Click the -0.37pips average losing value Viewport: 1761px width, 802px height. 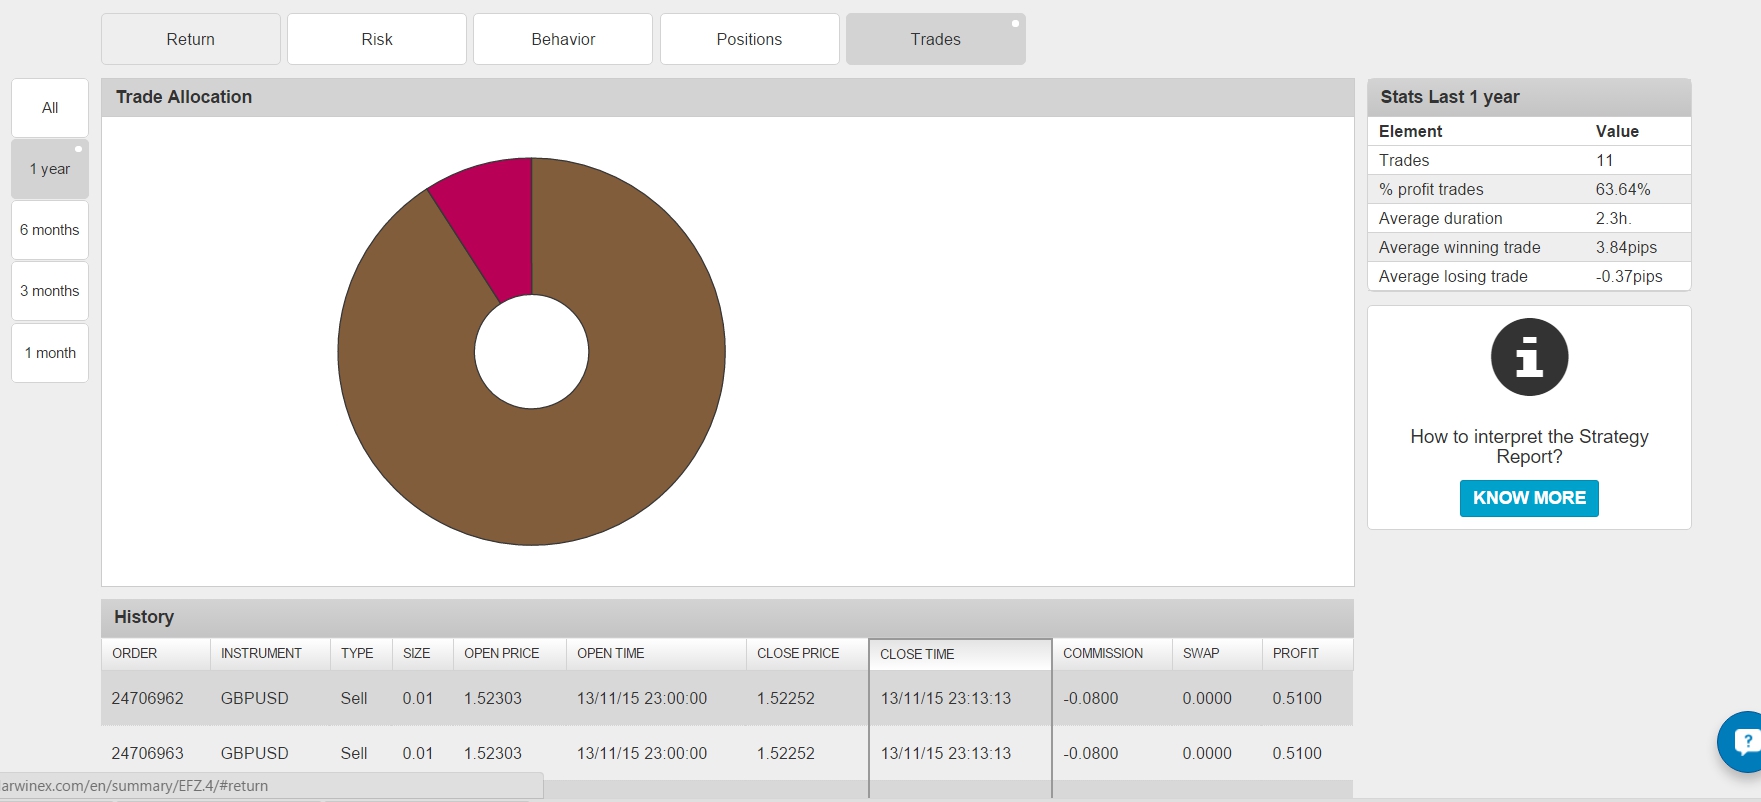pos(1629,276)
